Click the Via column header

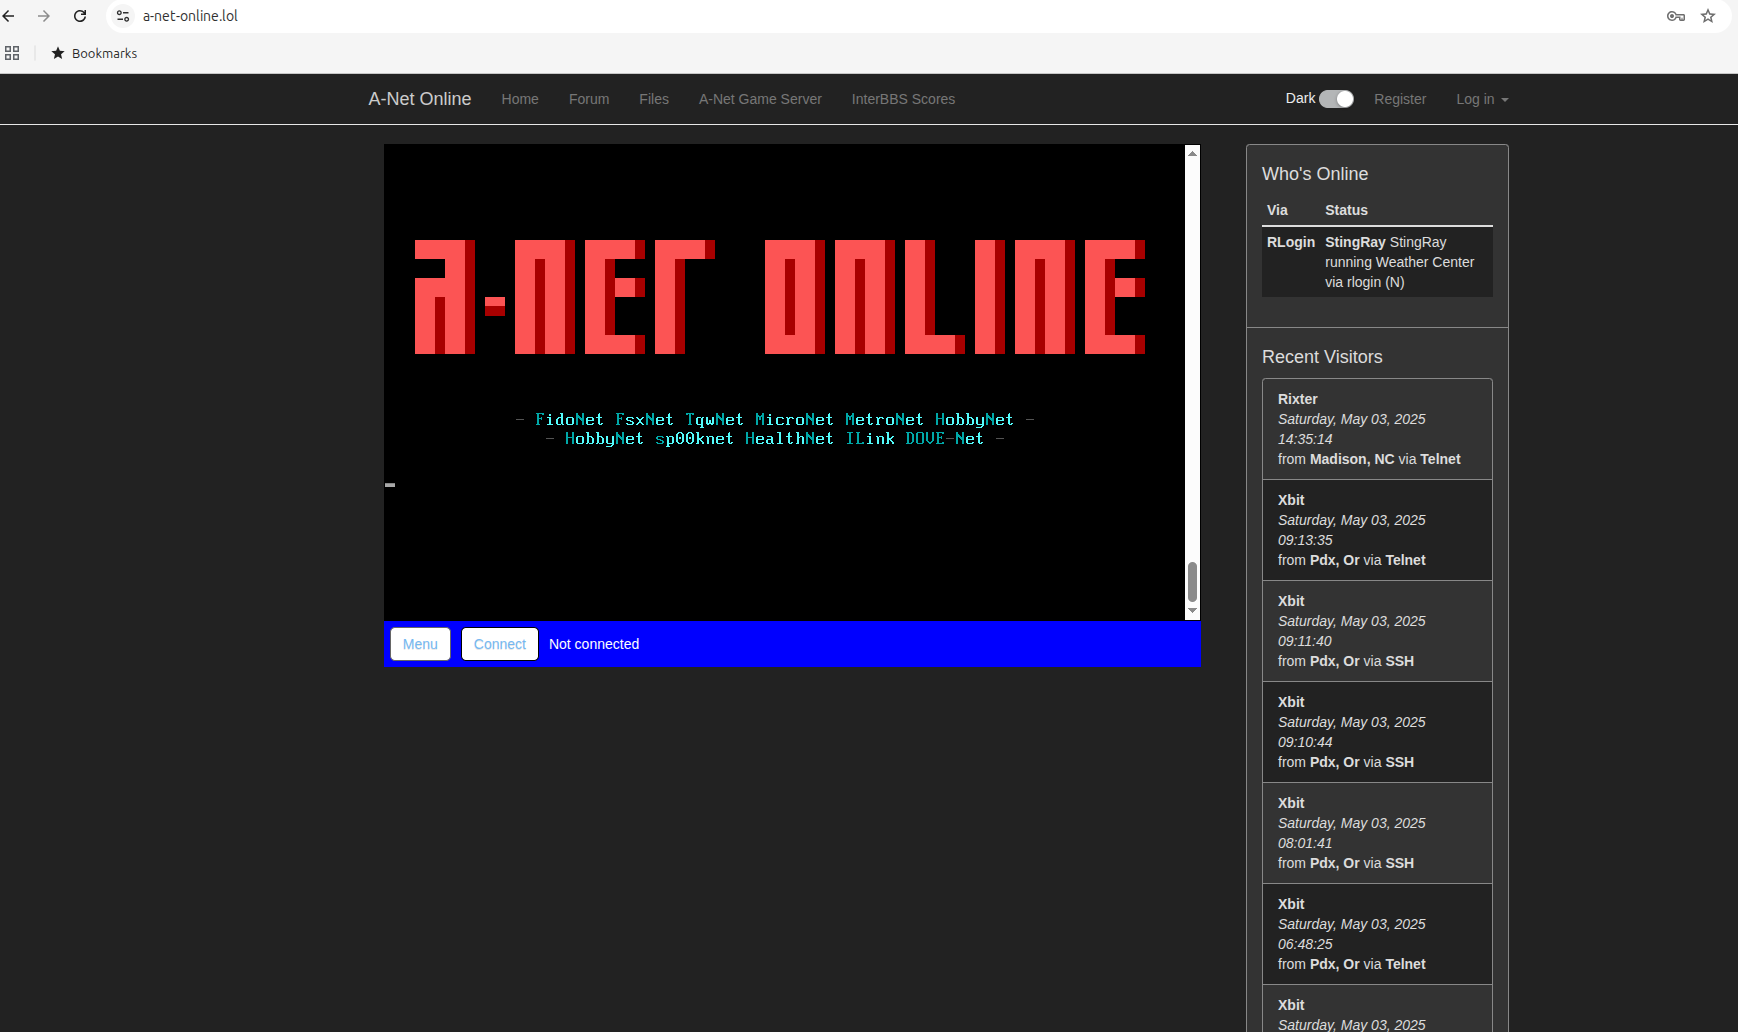coord(1277,210)
